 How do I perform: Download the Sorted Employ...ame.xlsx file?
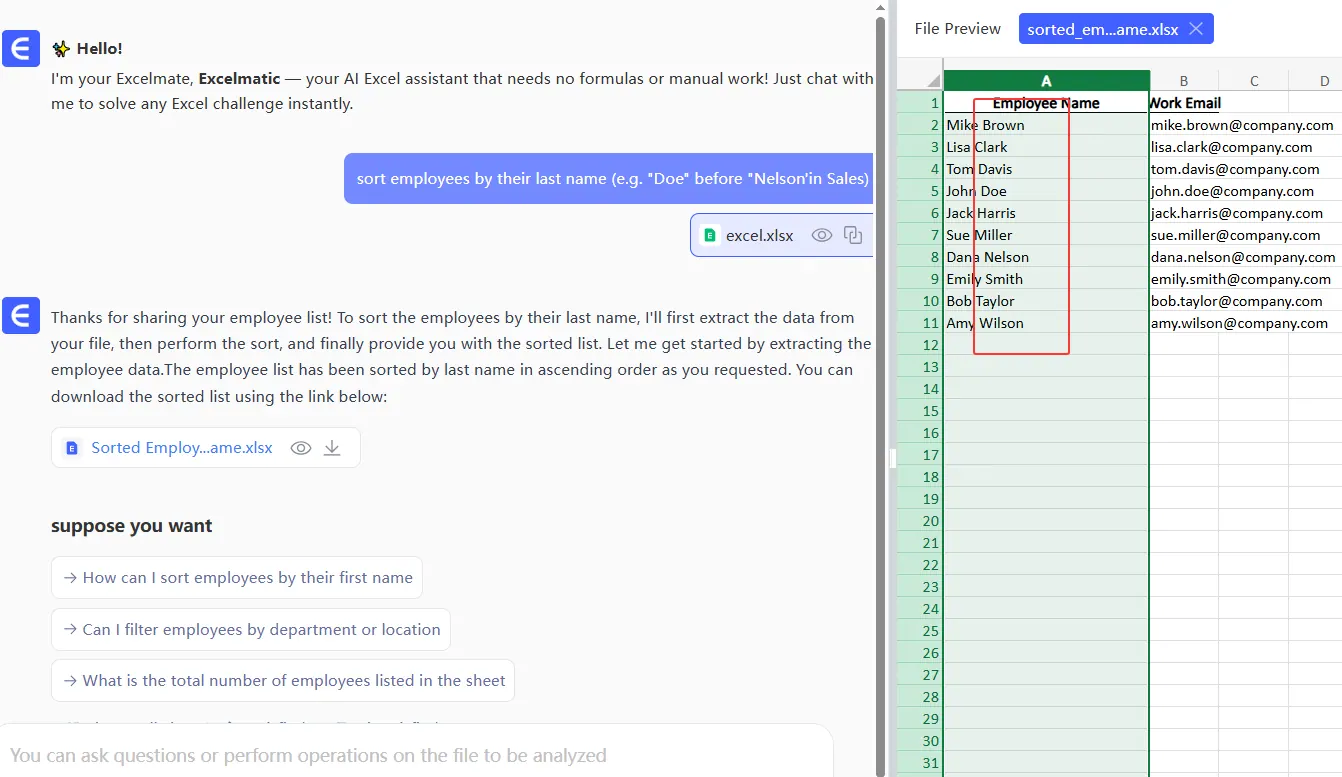332,448
